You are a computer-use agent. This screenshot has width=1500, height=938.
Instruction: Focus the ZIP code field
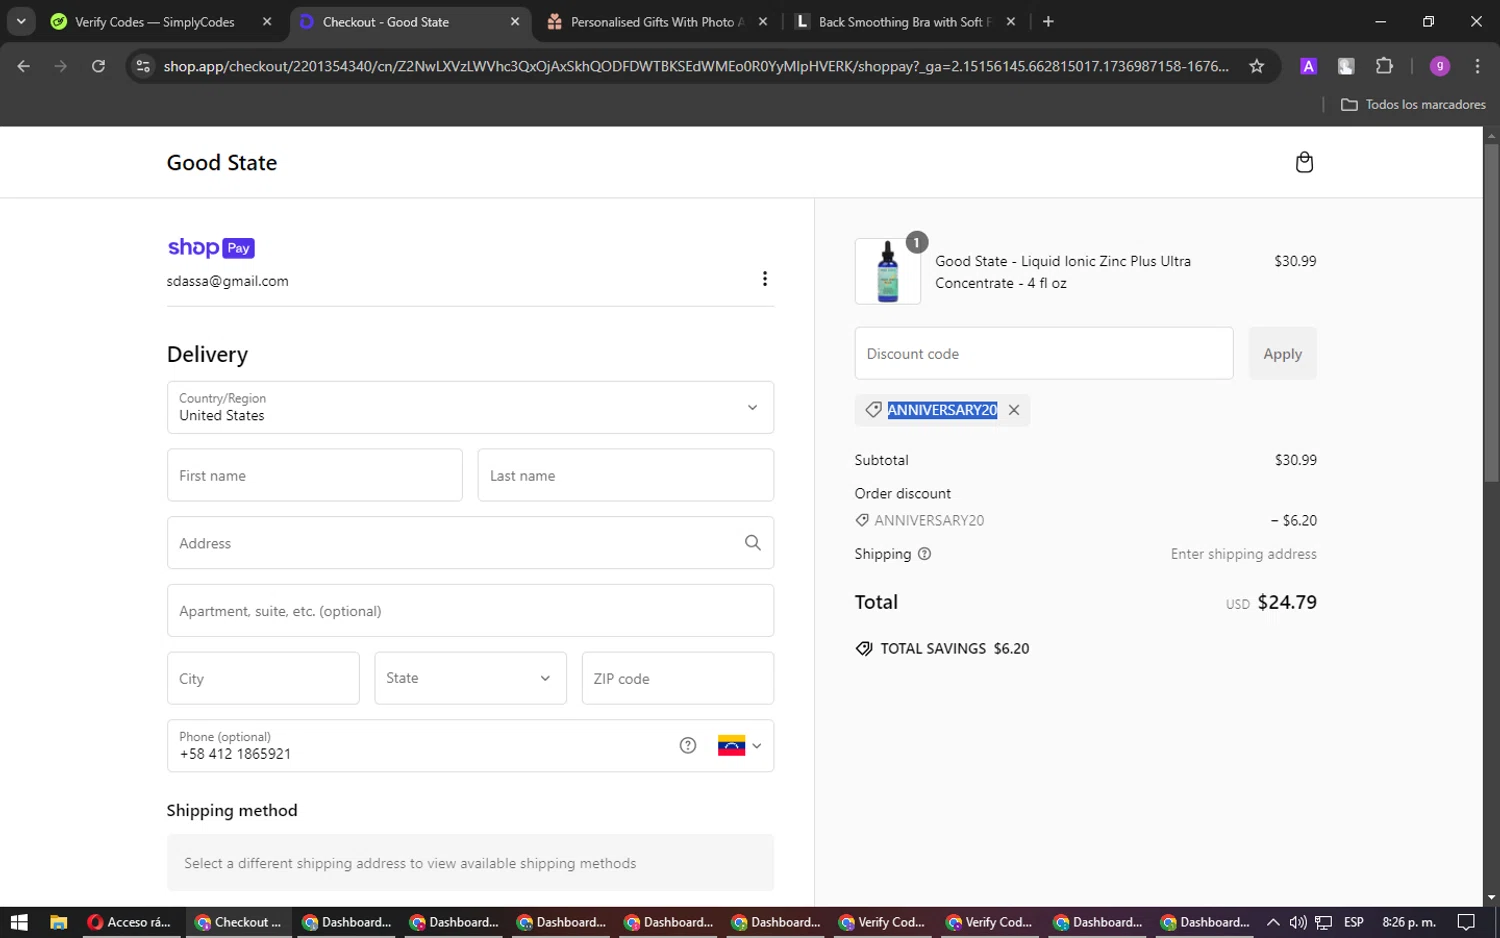coord(678,678)
